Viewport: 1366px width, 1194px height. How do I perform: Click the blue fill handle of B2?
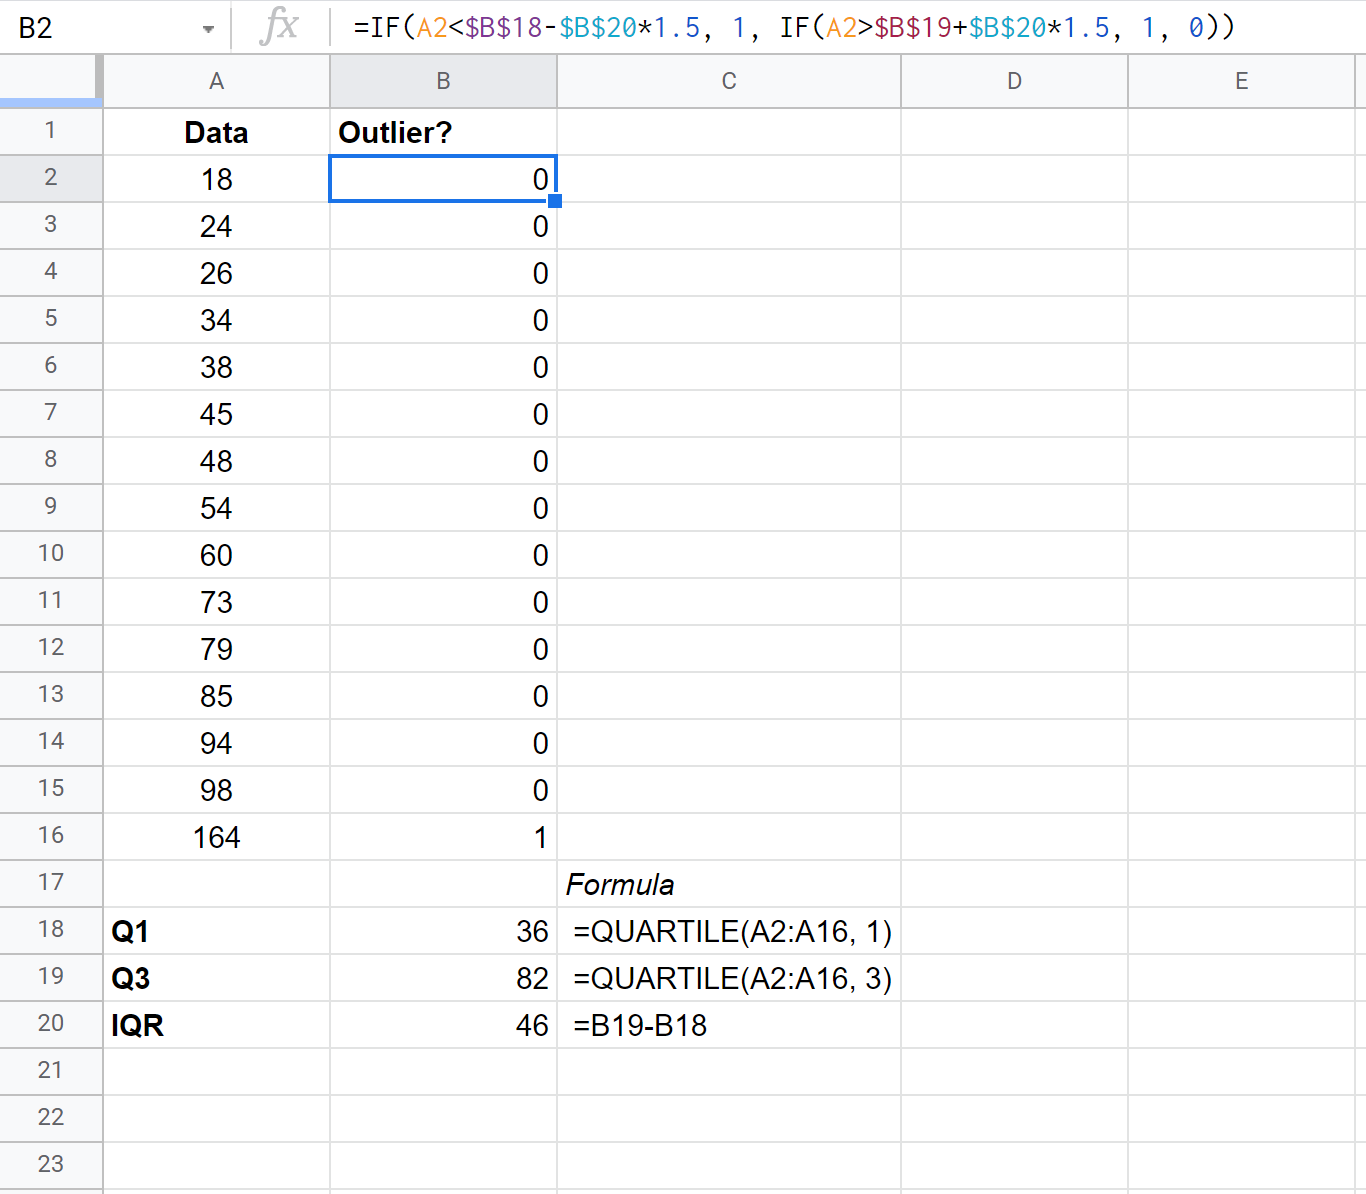click(556, 201)
